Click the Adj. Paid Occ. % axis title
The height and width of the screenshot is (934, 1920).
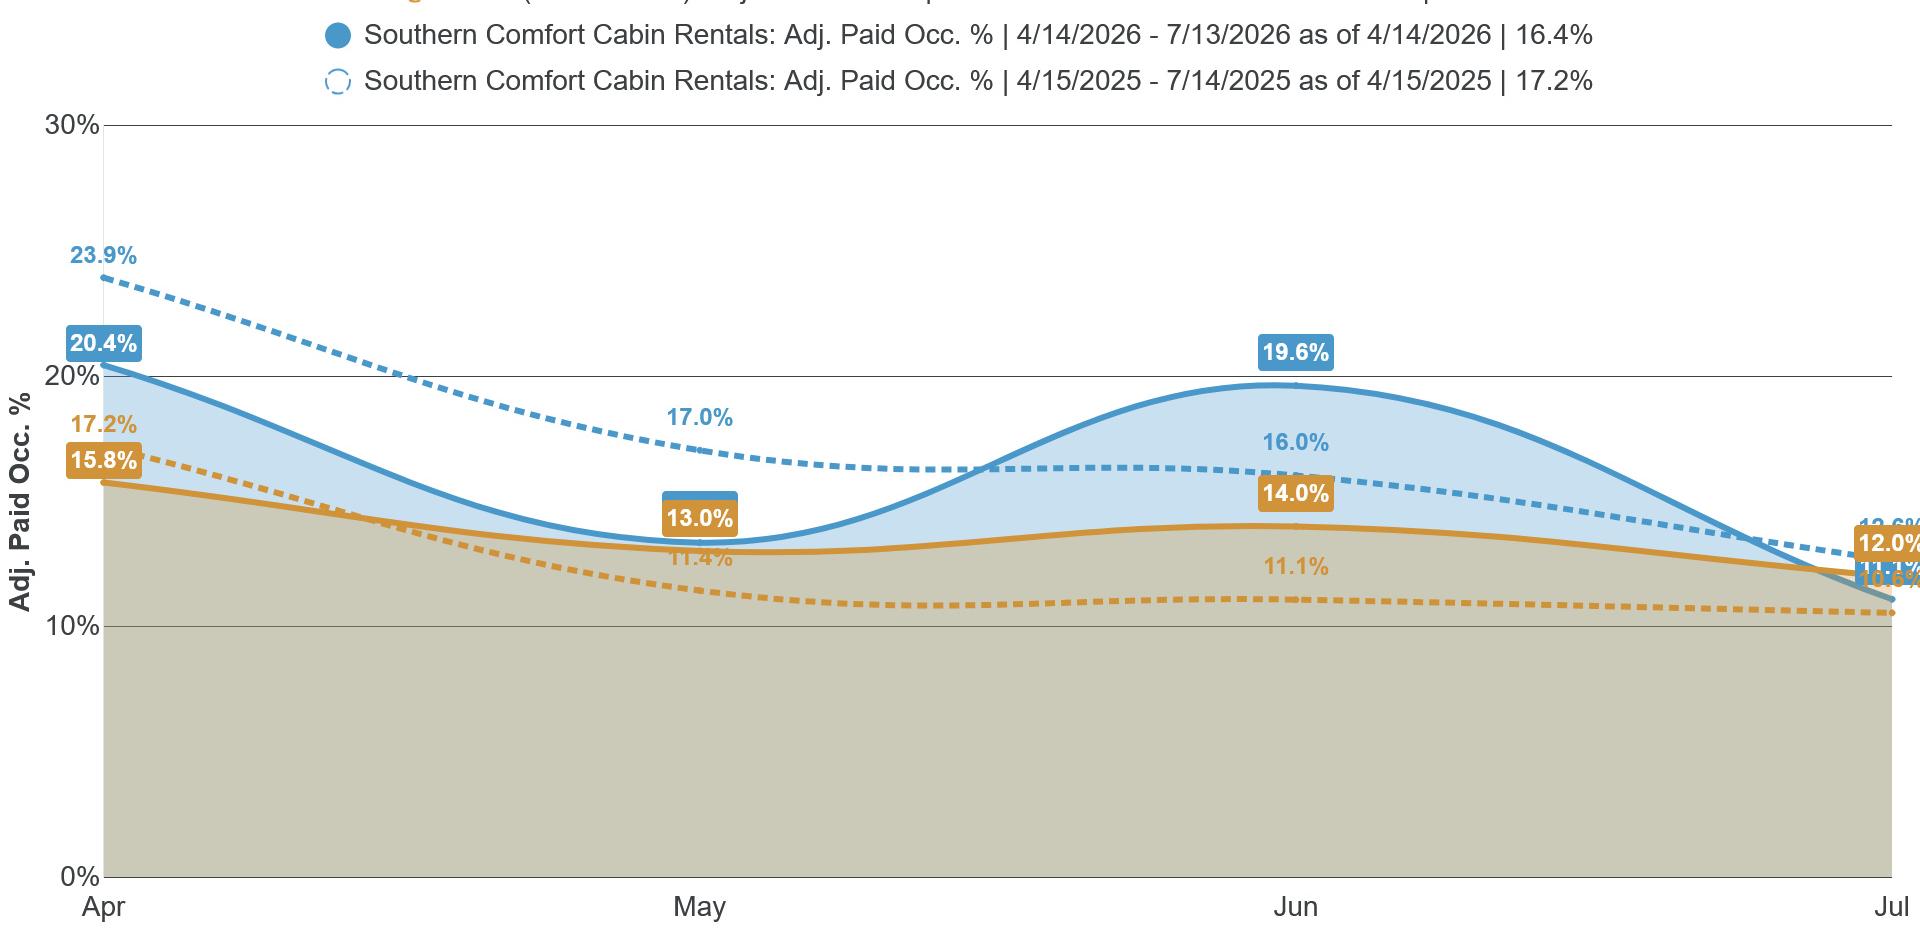pos(19,502)
